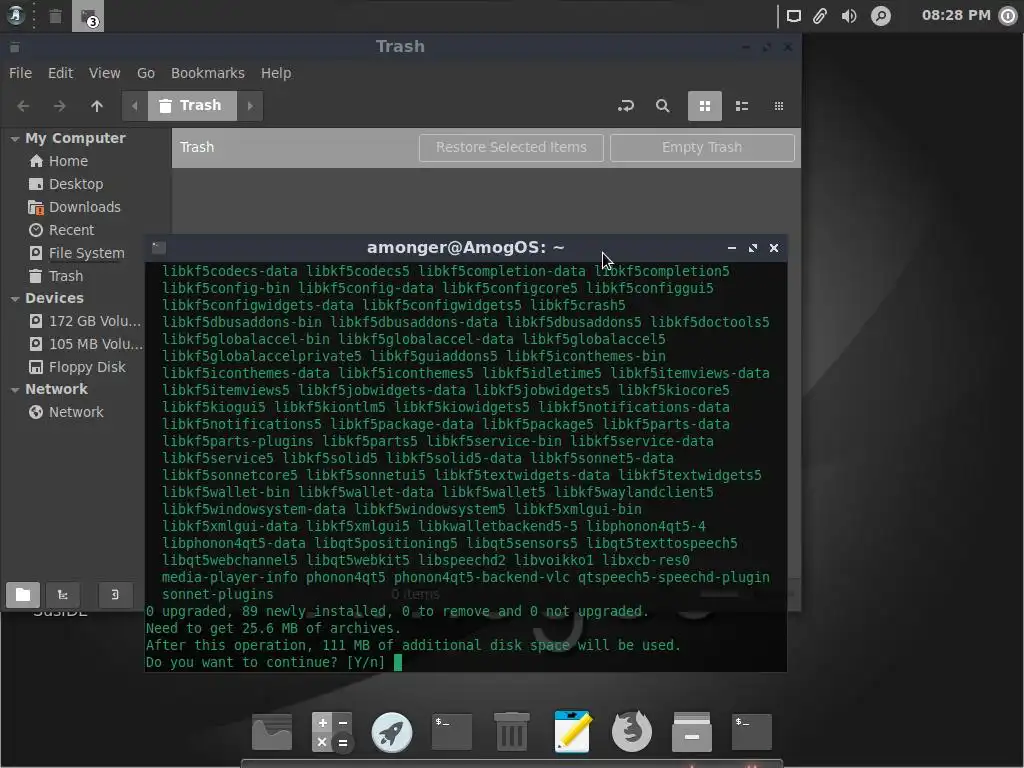Collapse the Devices section

(x=14, y=298)
